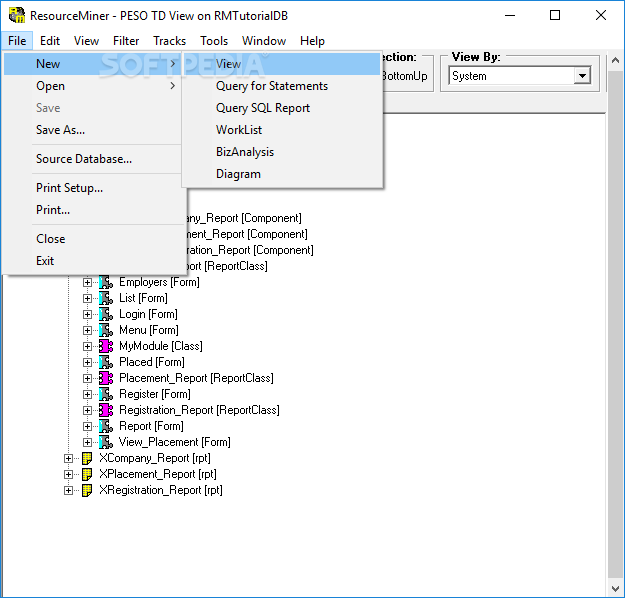
Task: Click the Report form icon
Action: [x=106, y=426]
